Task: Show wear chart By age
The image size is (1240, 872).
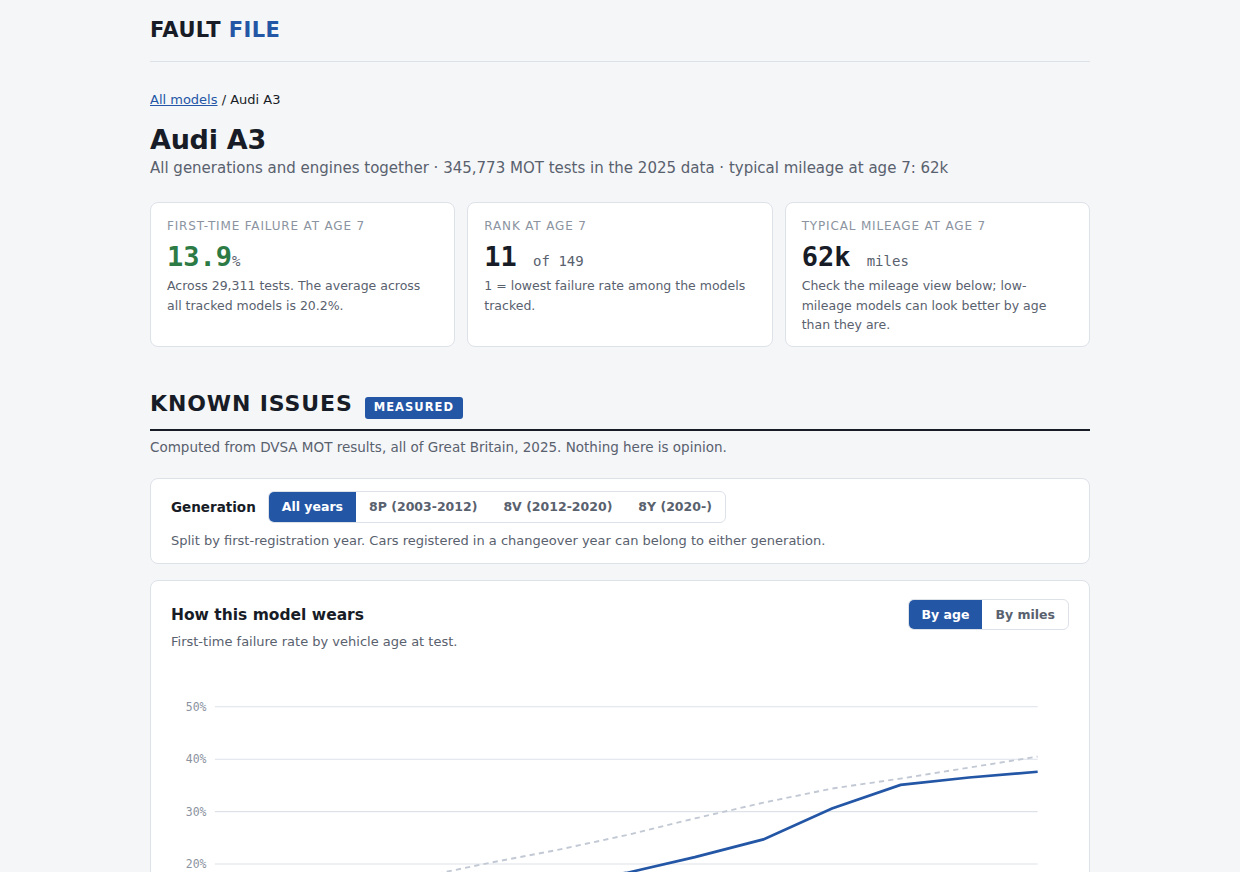Action: point(945,615)
